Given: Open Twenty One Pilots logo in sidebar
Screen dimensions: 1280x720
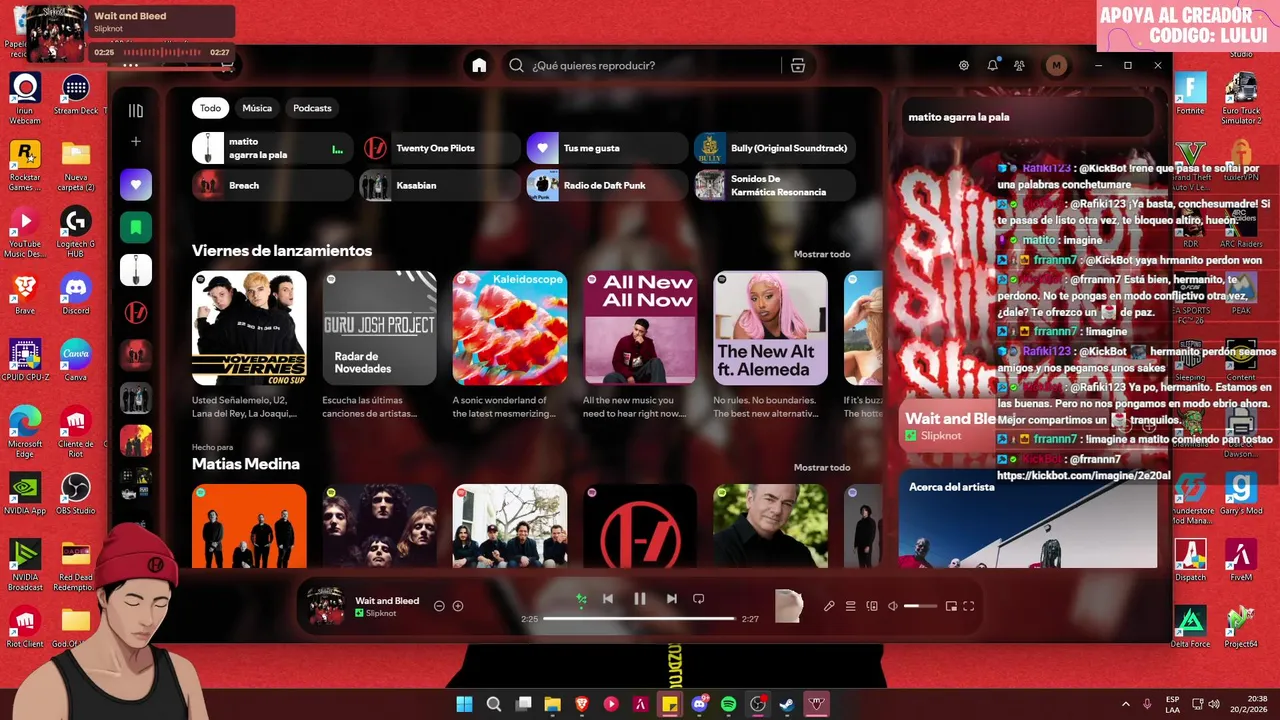Looking at the screenshot, I should click(x=136, y=312).
